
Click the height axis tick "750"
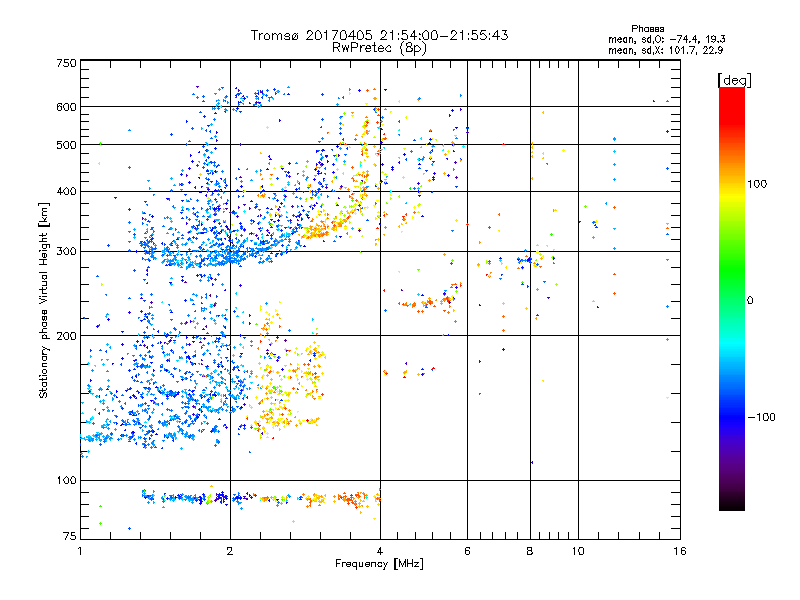66,63
